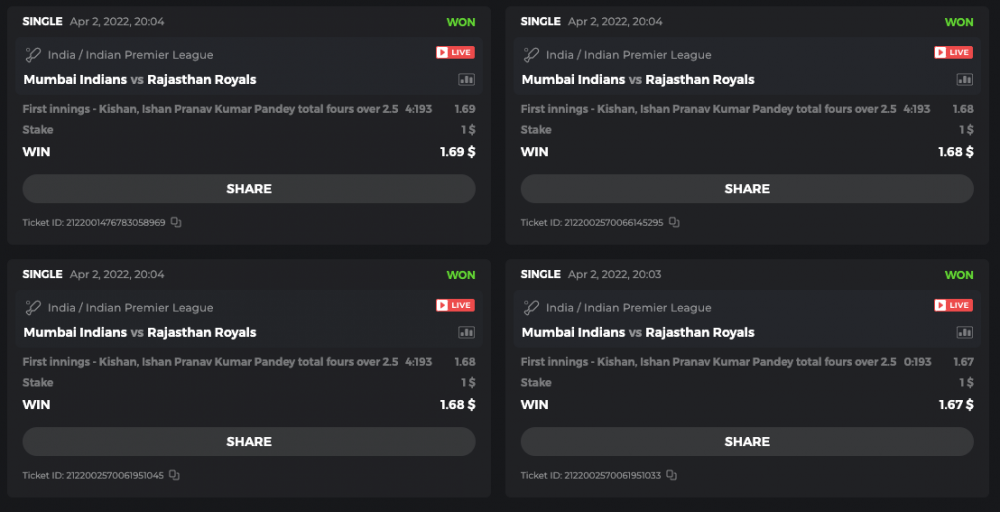Open statistics chart icon on 1.67 odds ticket

coord(964,333)
